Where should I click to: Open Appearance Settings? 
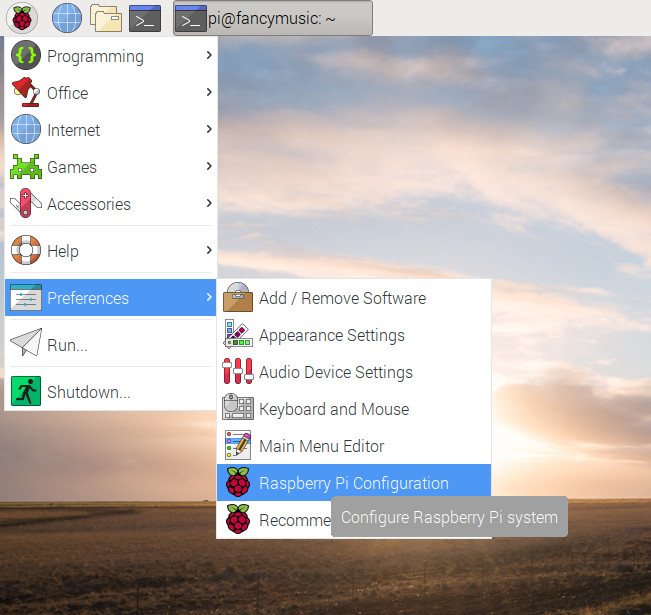(354, 334)
